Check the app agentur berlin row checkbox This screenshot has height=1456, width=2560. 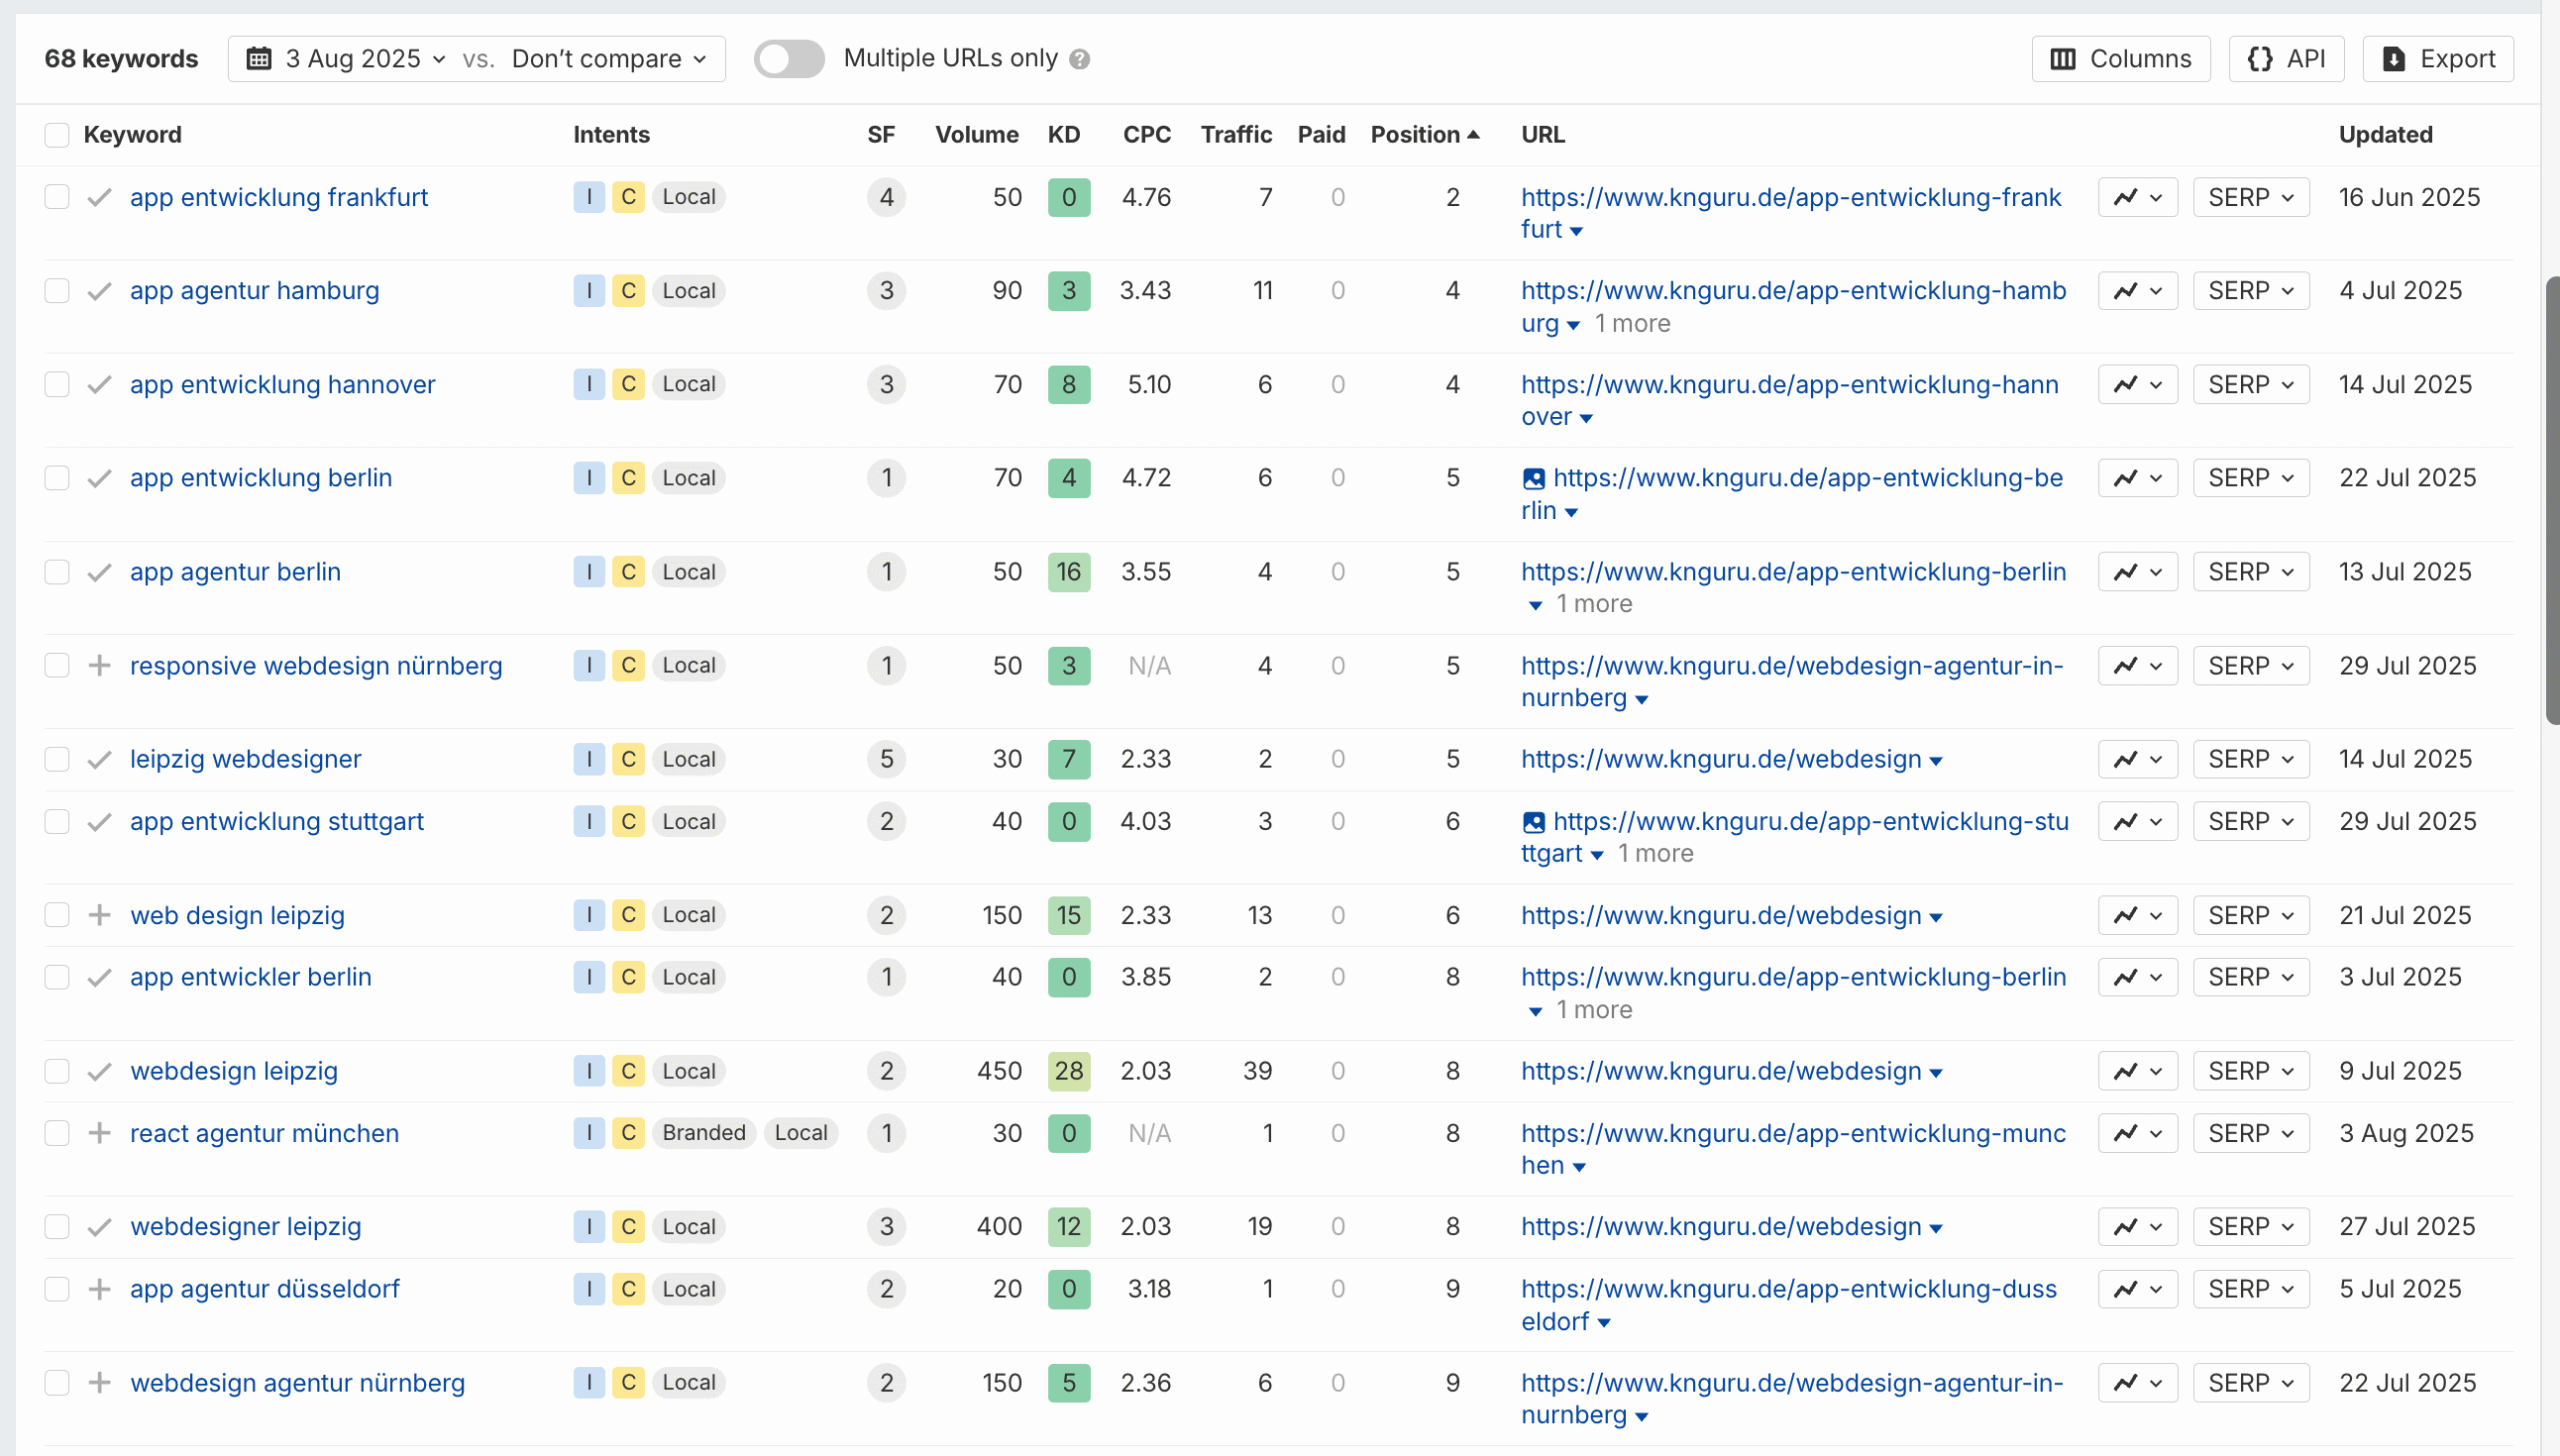click(x=56, y=571)
